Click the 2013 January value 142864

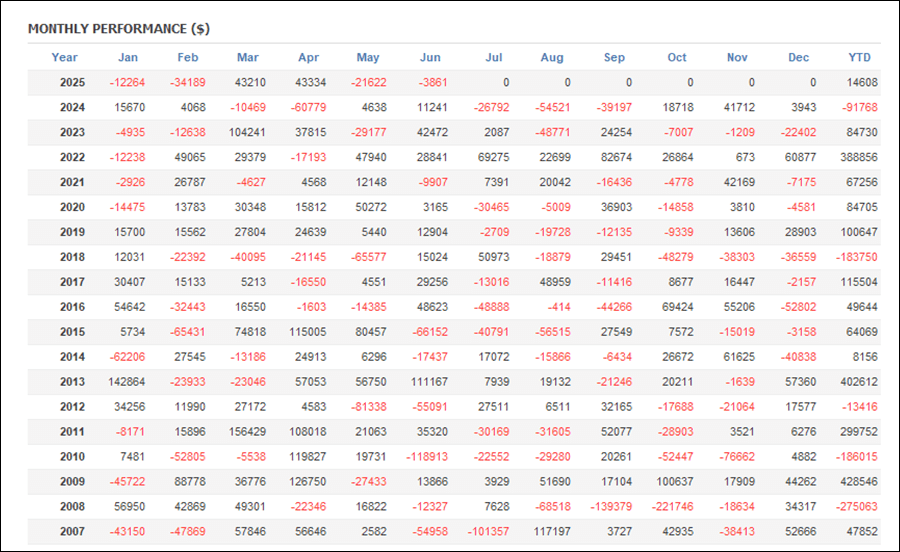click(127, 382)
